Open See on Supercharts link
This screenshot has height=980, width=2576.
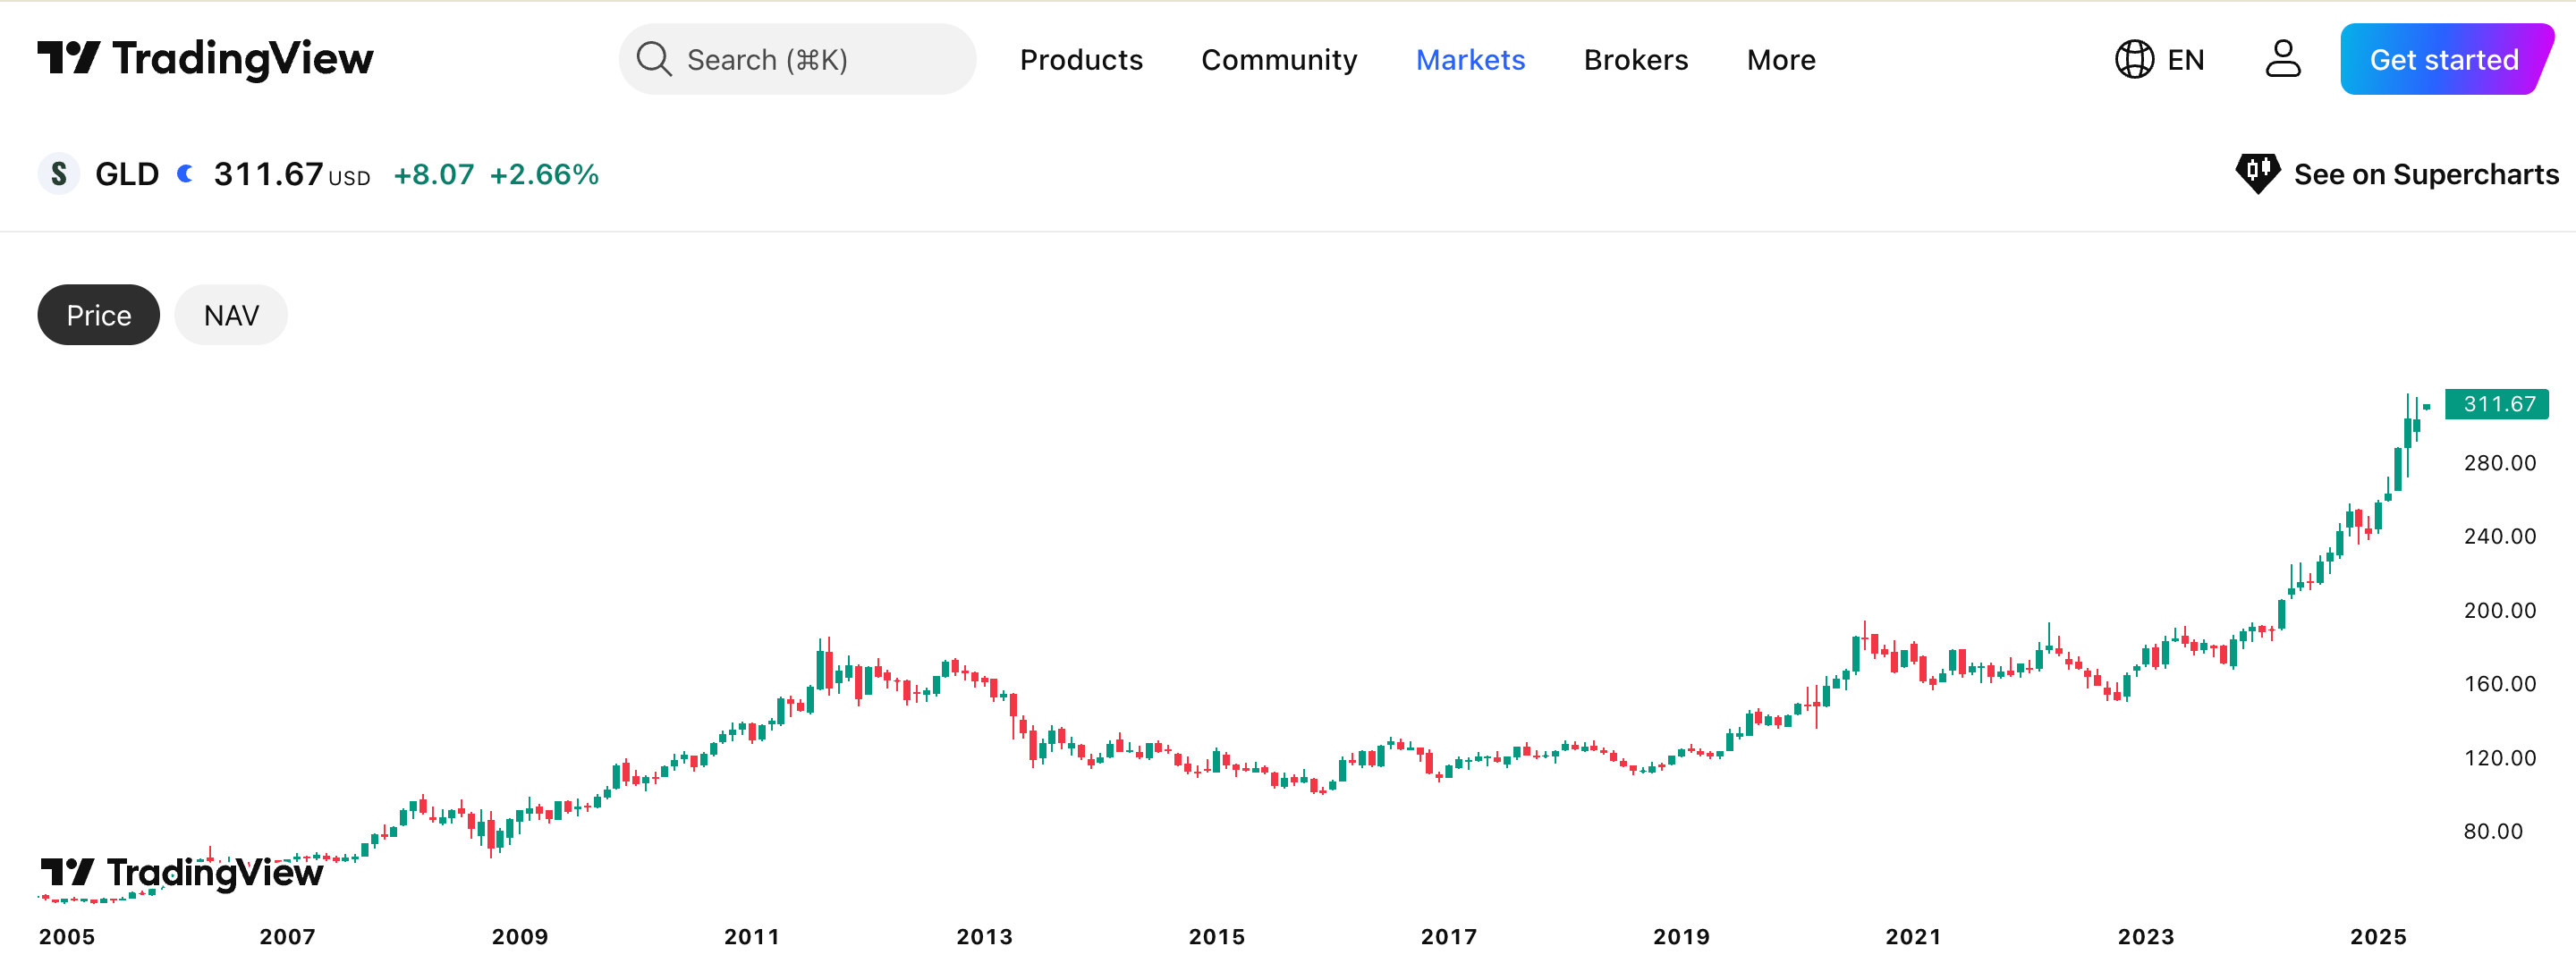coord(2425,174)
